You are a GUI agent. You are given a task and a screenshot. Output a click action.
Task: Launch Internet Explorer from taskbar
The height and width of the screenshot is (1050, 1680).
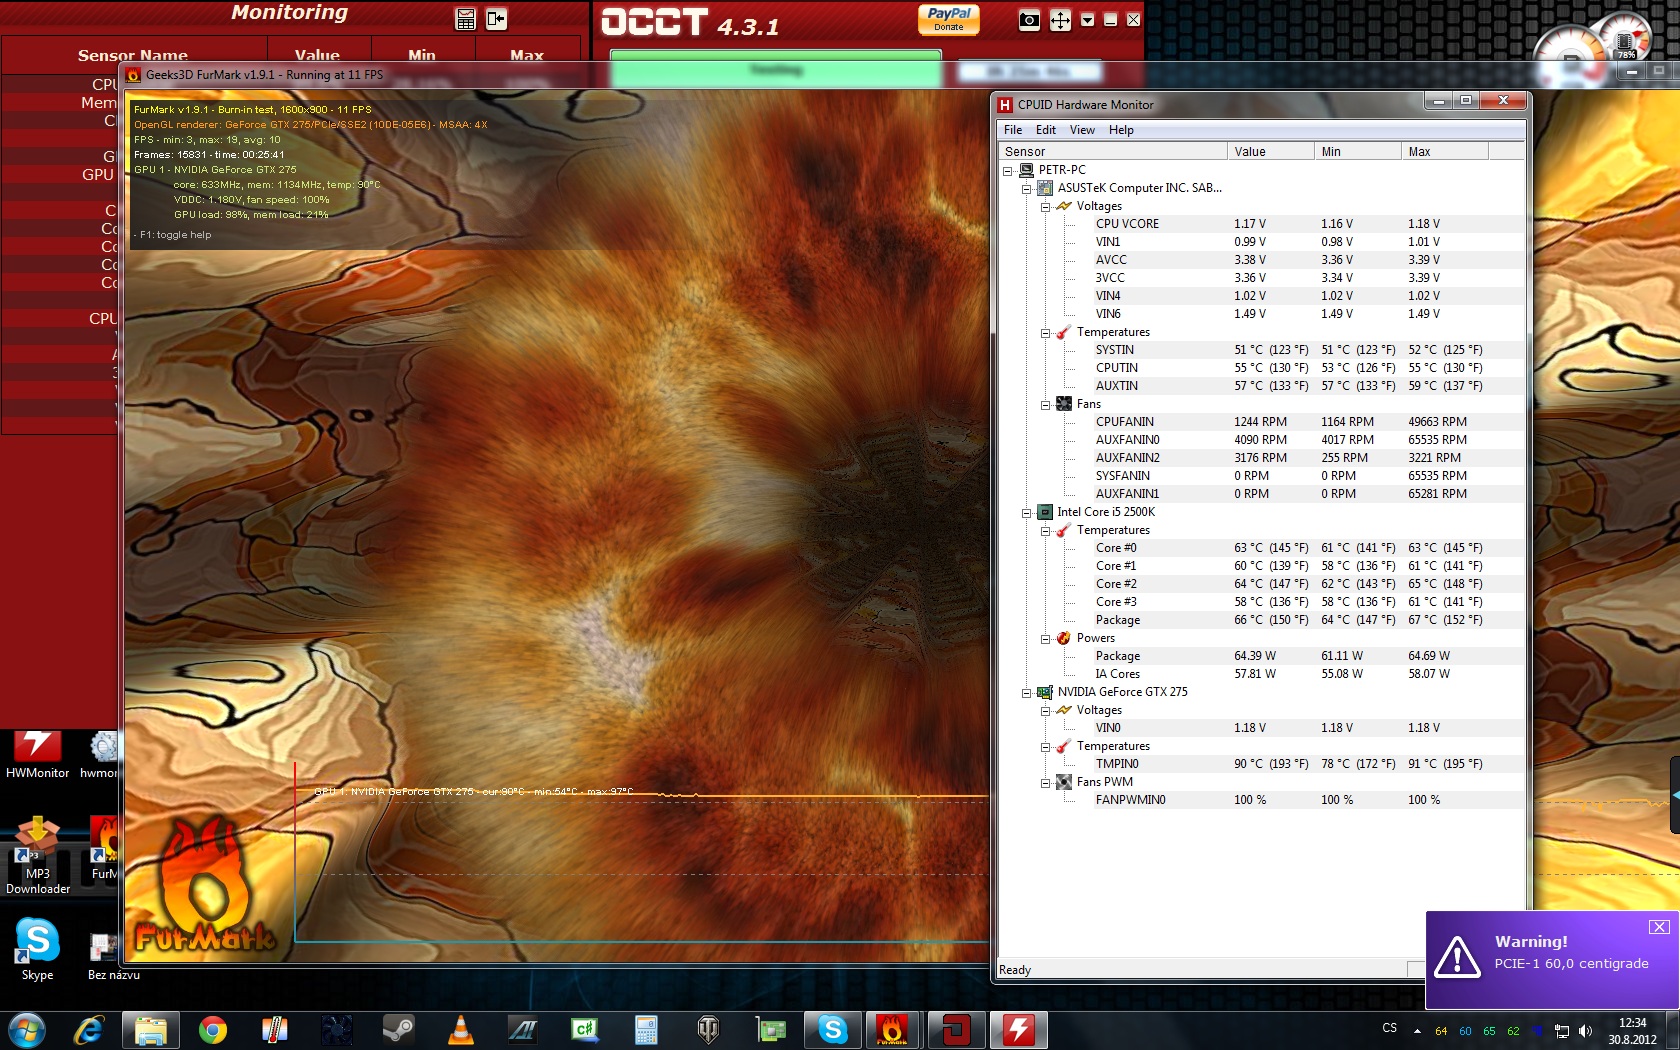(x=89, y=1030)
